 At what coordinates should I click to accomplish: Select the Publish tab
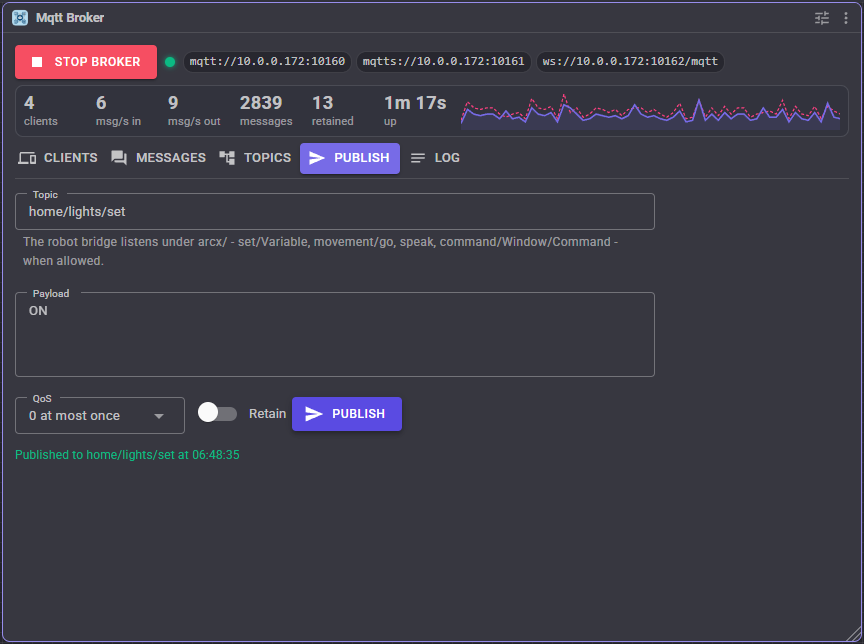click(x=350, y=158)
